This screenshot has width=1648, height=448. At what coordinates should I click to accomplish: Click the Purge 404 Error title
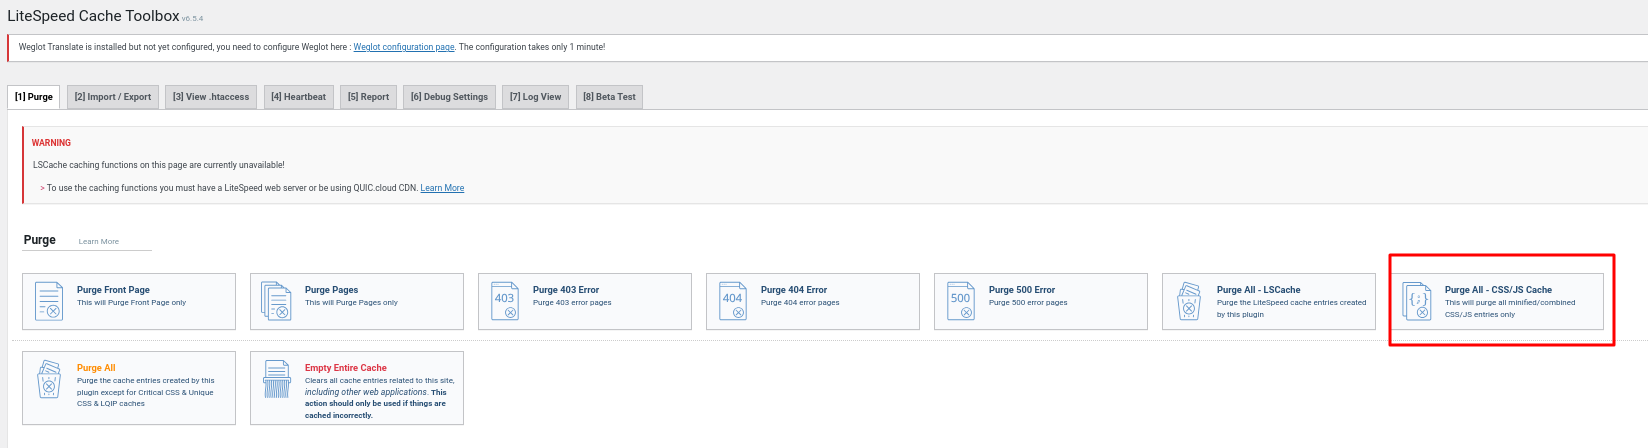tap(794, 290)
